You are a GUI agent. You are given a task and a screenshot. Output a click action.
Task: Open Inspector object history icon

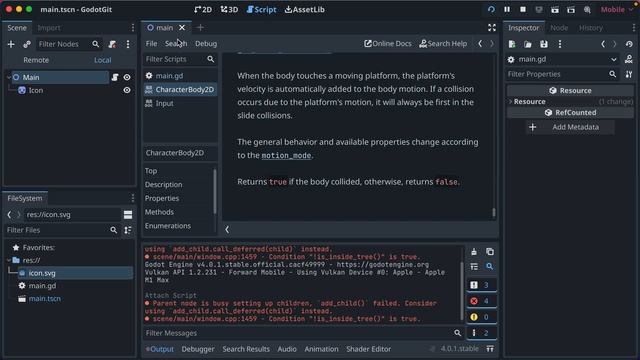tap(629, 44)
